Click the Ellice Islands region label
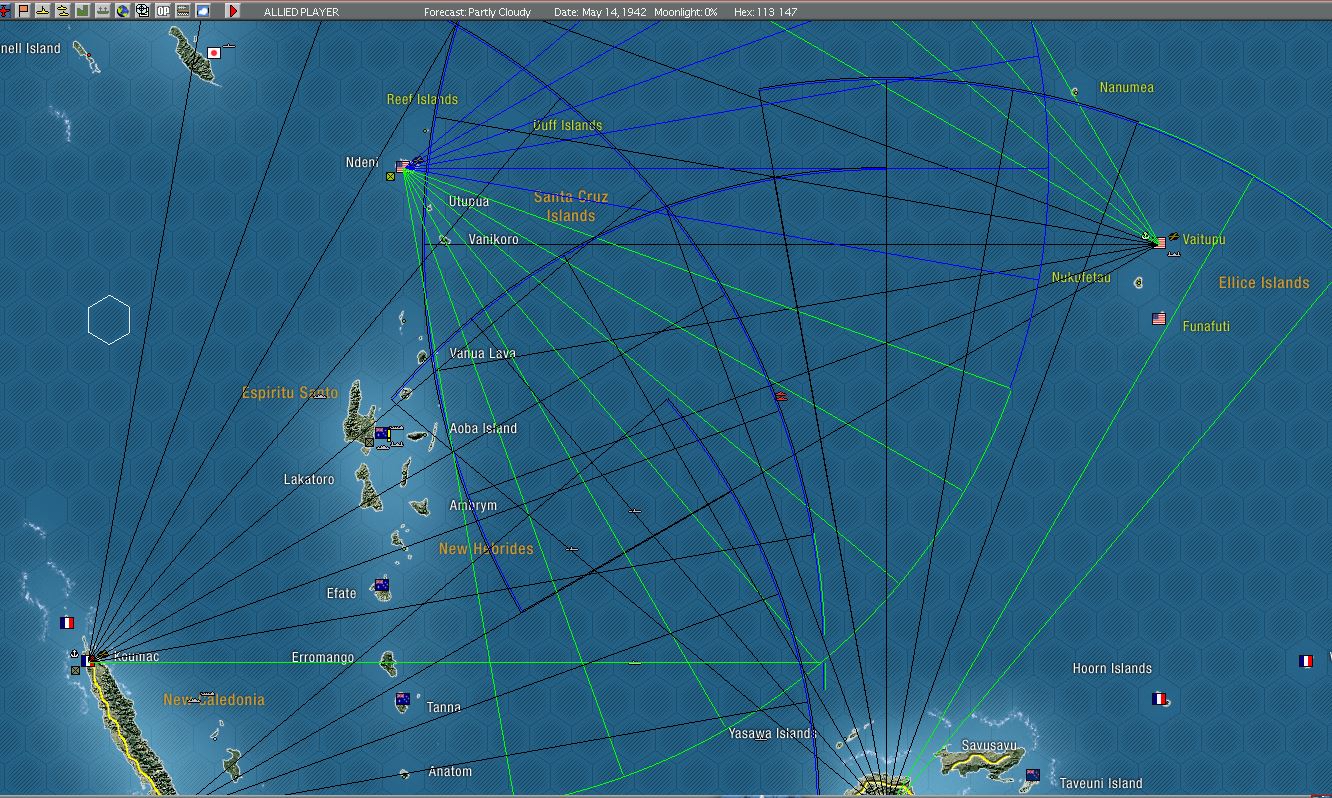1332x798 pixels. 1264,283
